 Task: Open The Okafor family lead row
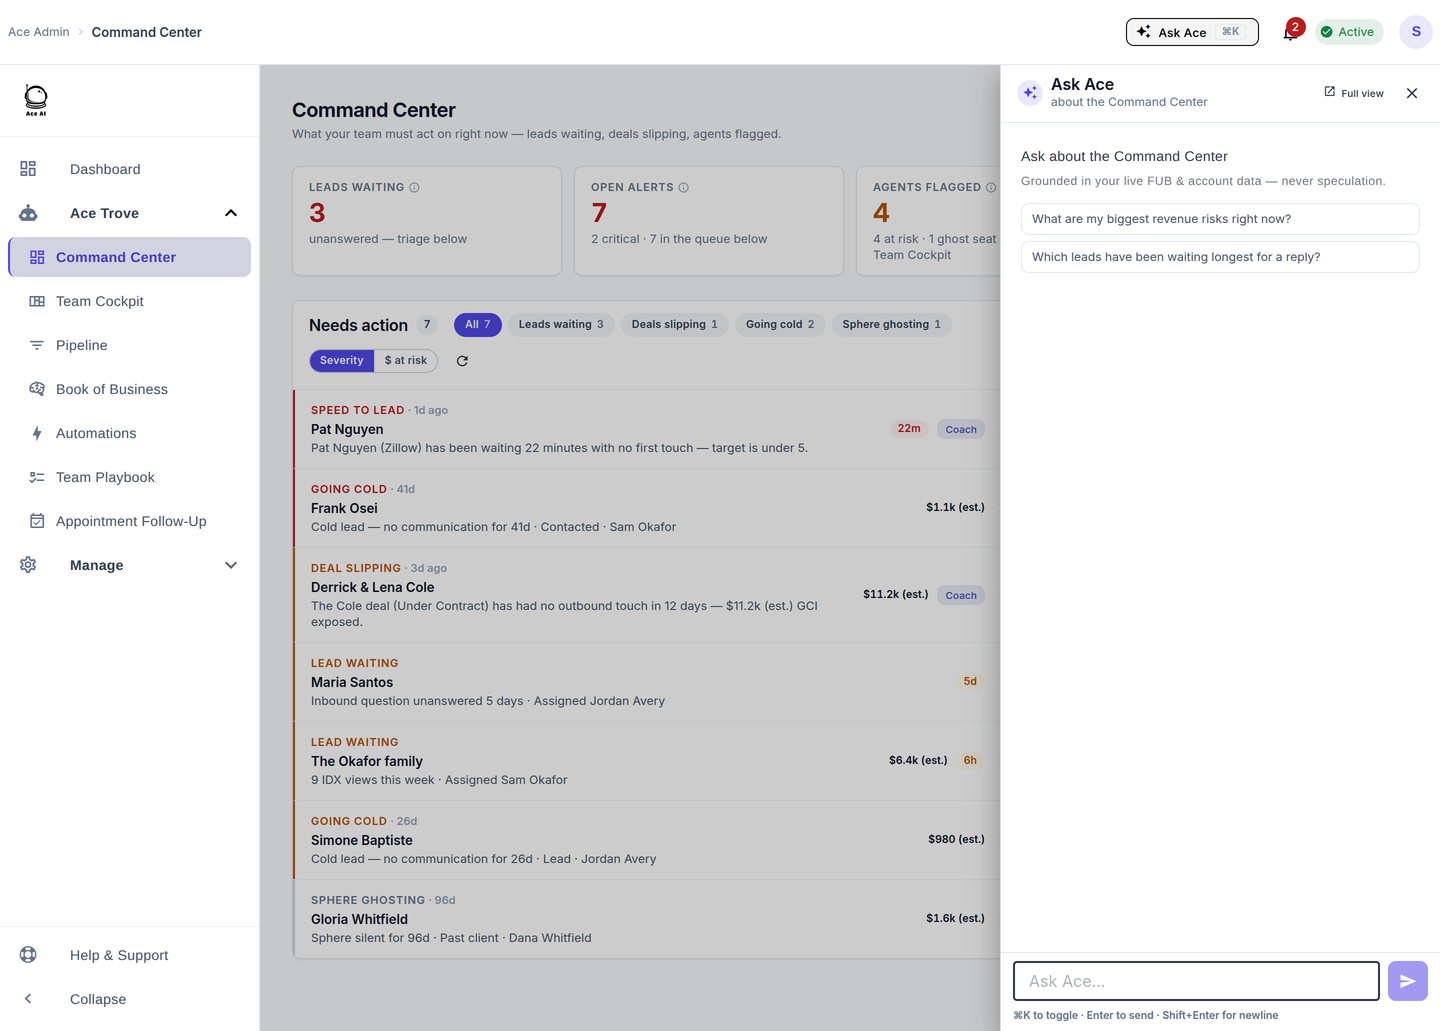pyautogui.click(x=647, y=761)
